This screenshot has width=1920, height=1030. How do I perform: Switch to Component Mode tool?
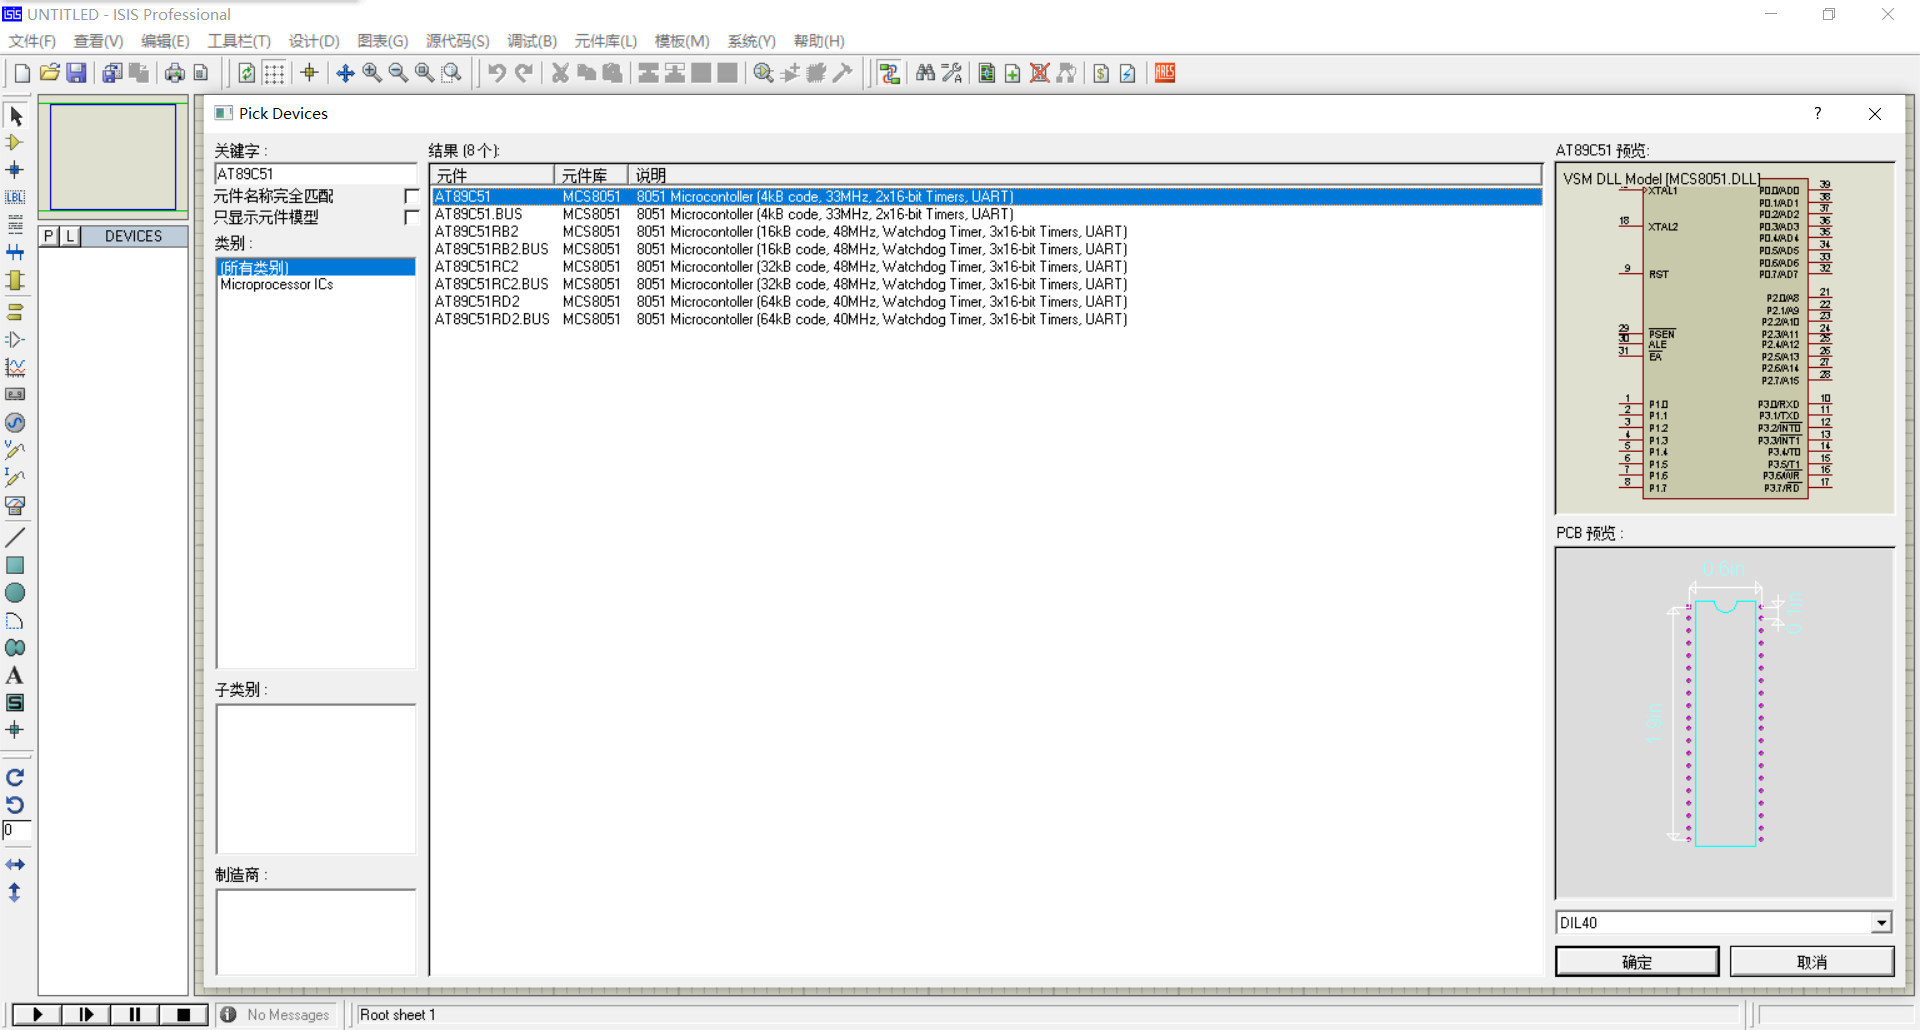pyautogui.click(x=15, y=143)
